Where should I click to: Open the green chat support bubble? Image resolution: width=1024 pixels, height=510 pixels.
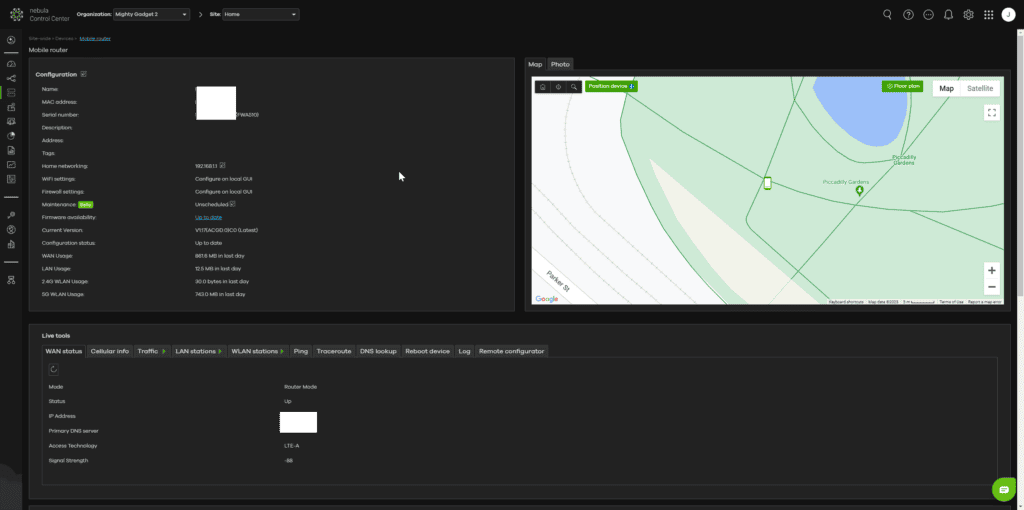point(1003,489)
